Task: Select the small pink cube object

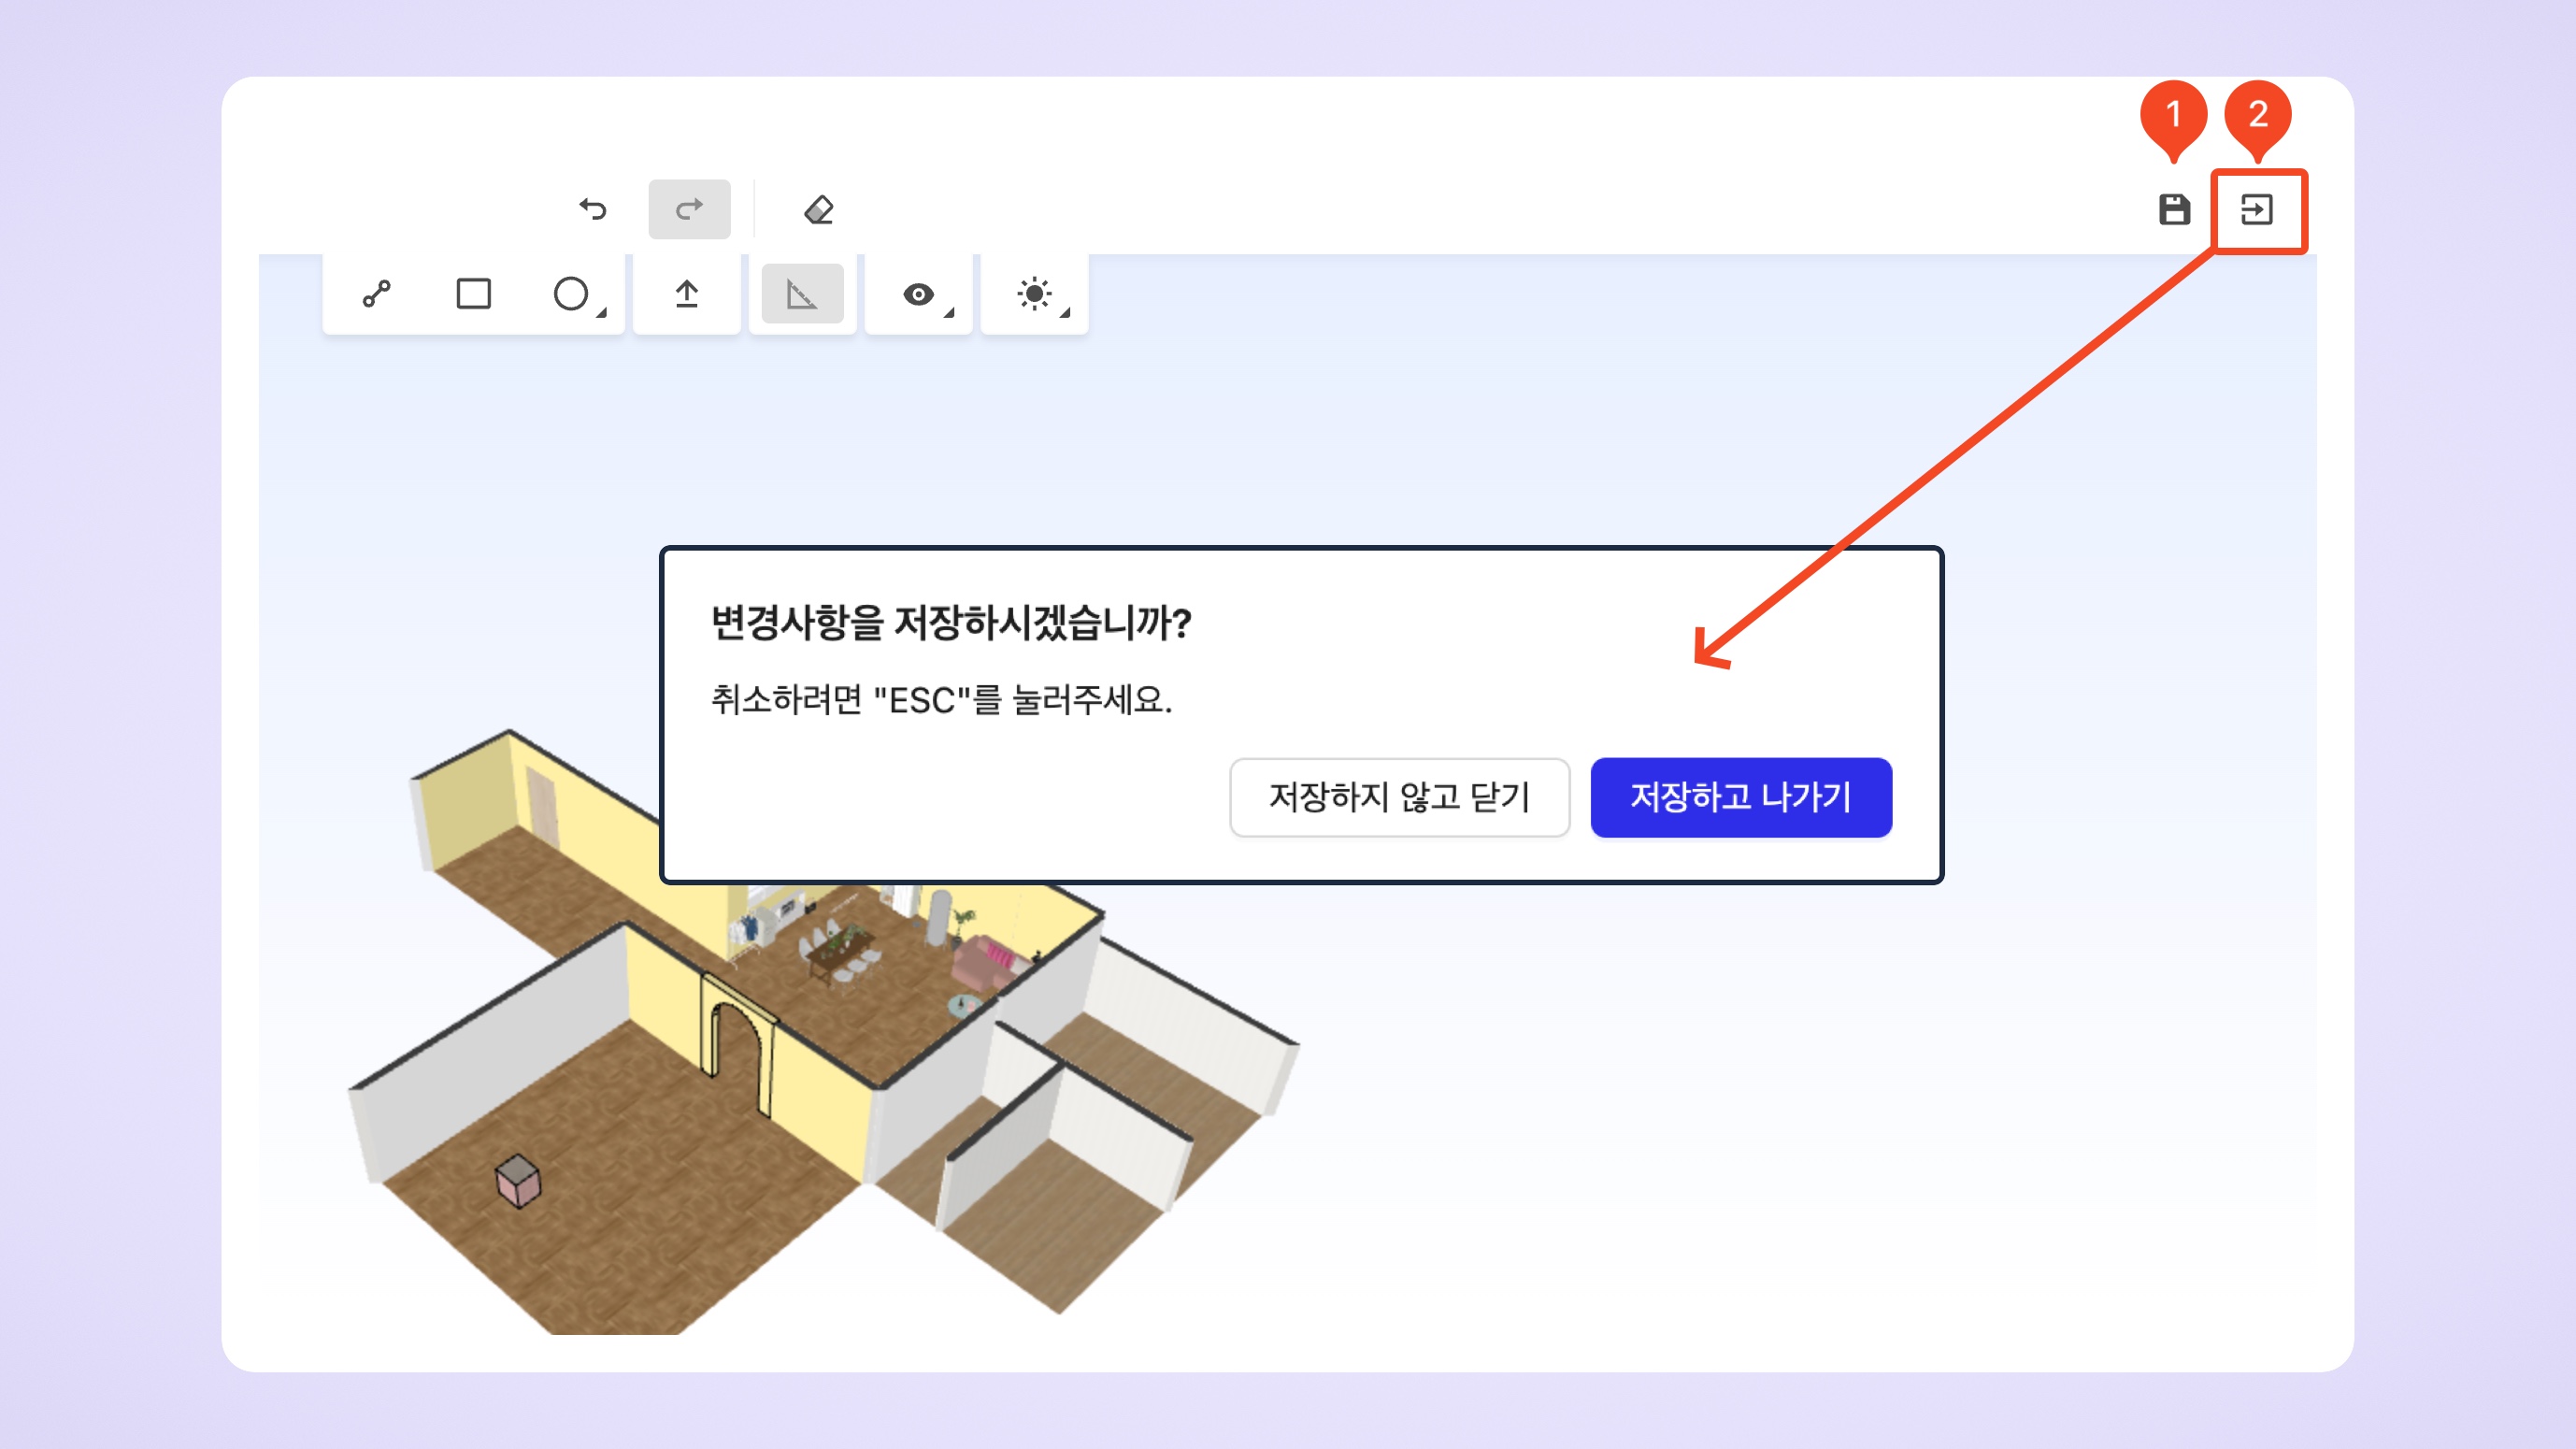Action: tap(518, 1180)
